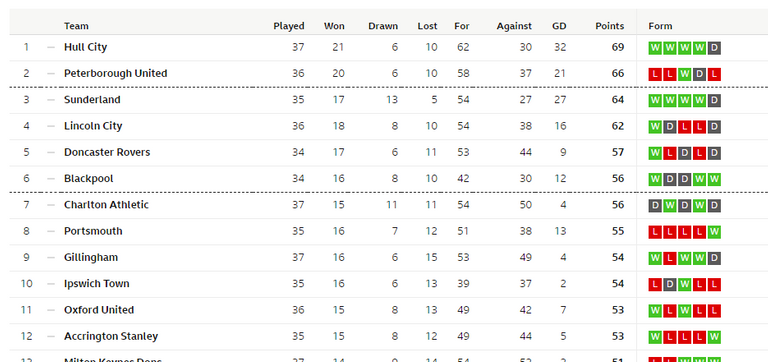
Task: Click the Form column header
Action: [660, 26]
